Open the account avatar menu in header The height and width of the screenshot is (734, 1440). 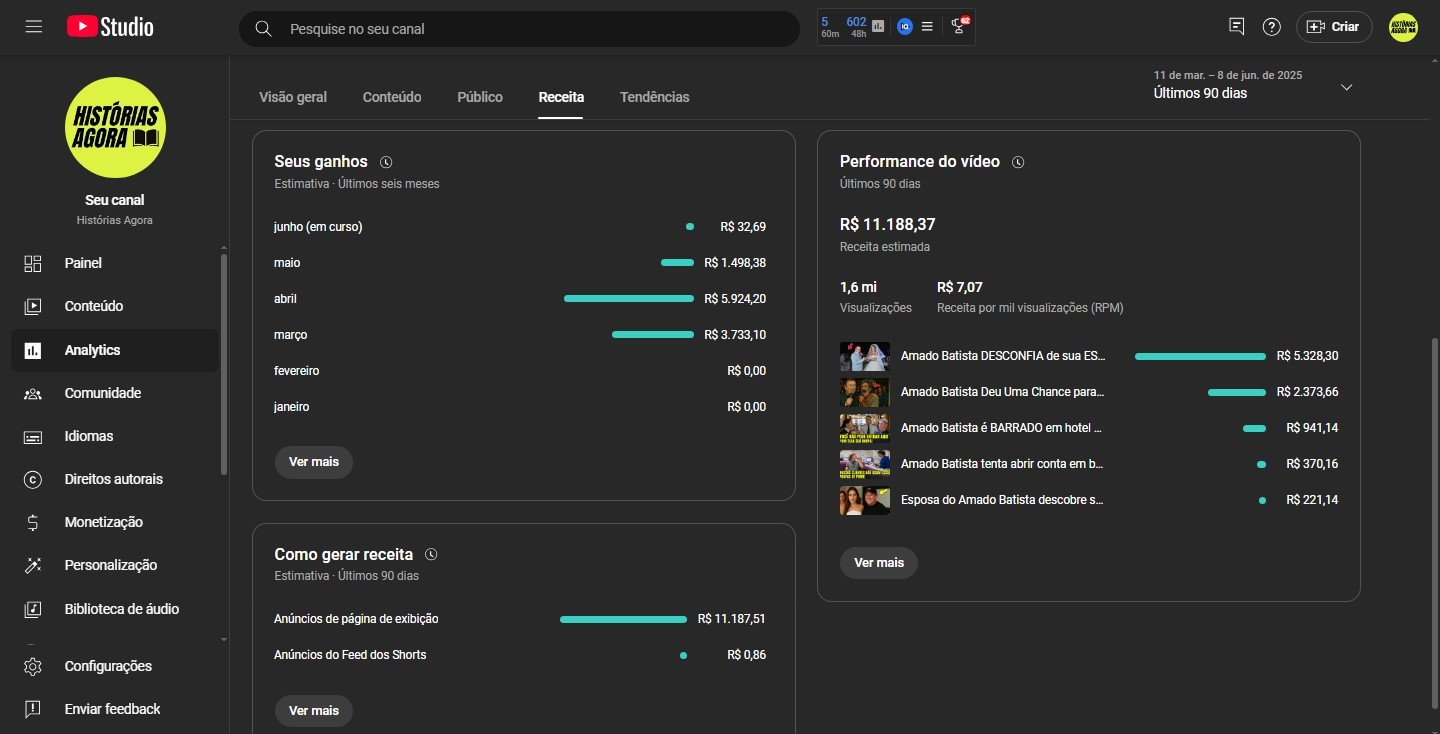pyautogui.click(x=1403, y=27)
